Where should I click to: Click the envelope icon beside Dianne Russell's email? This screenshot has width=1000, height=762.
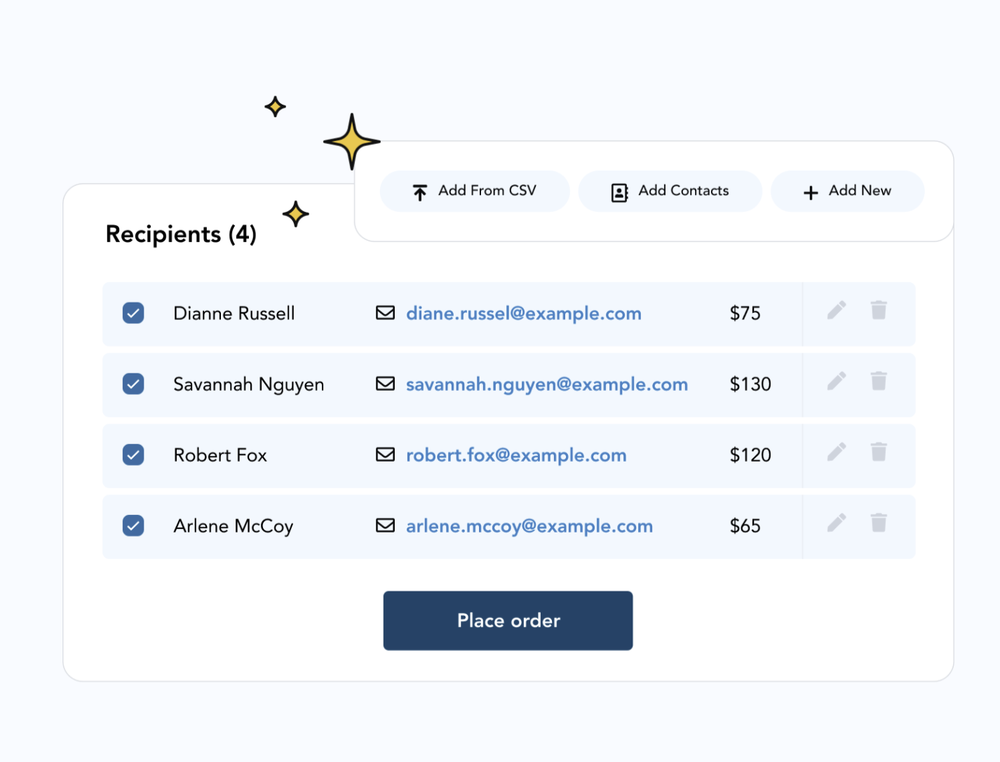tap(386, 313)
